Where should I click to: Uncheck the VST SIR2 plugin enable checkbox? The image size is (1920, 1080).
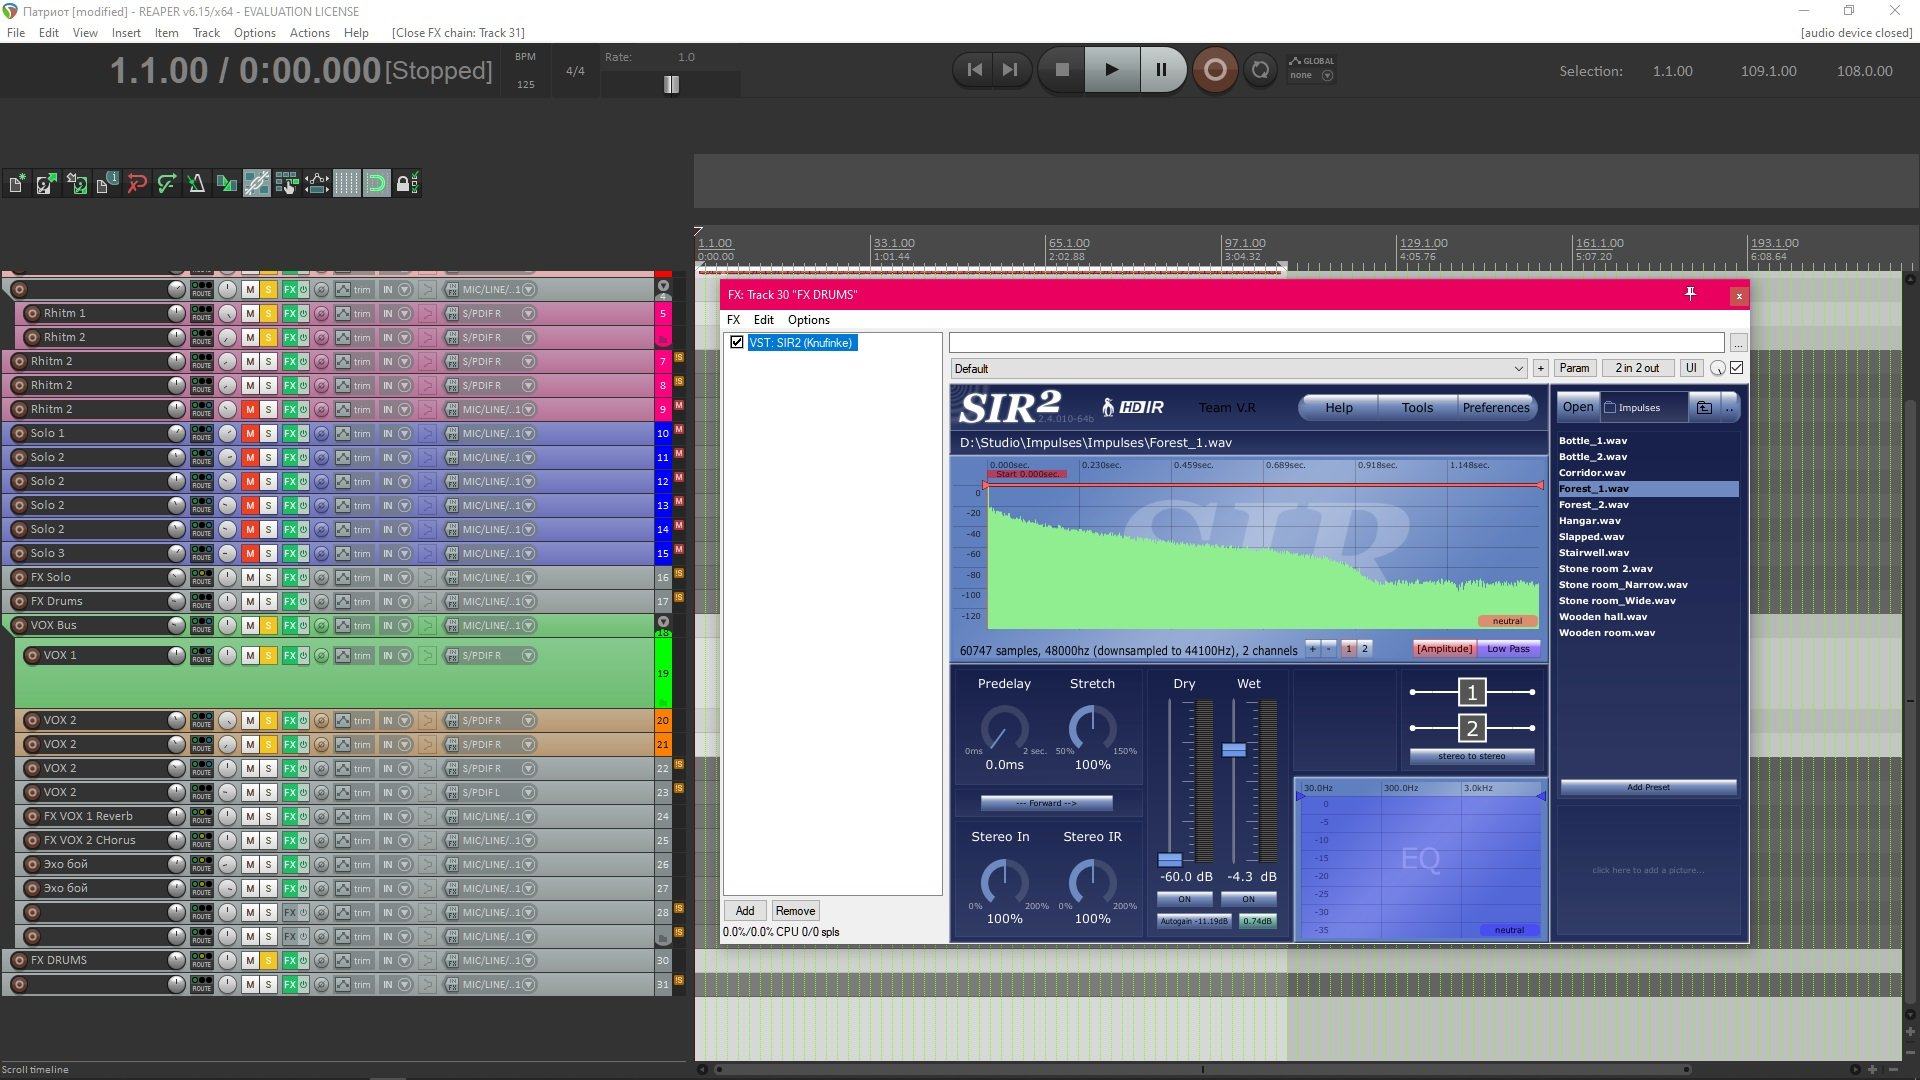coord(737,343)
